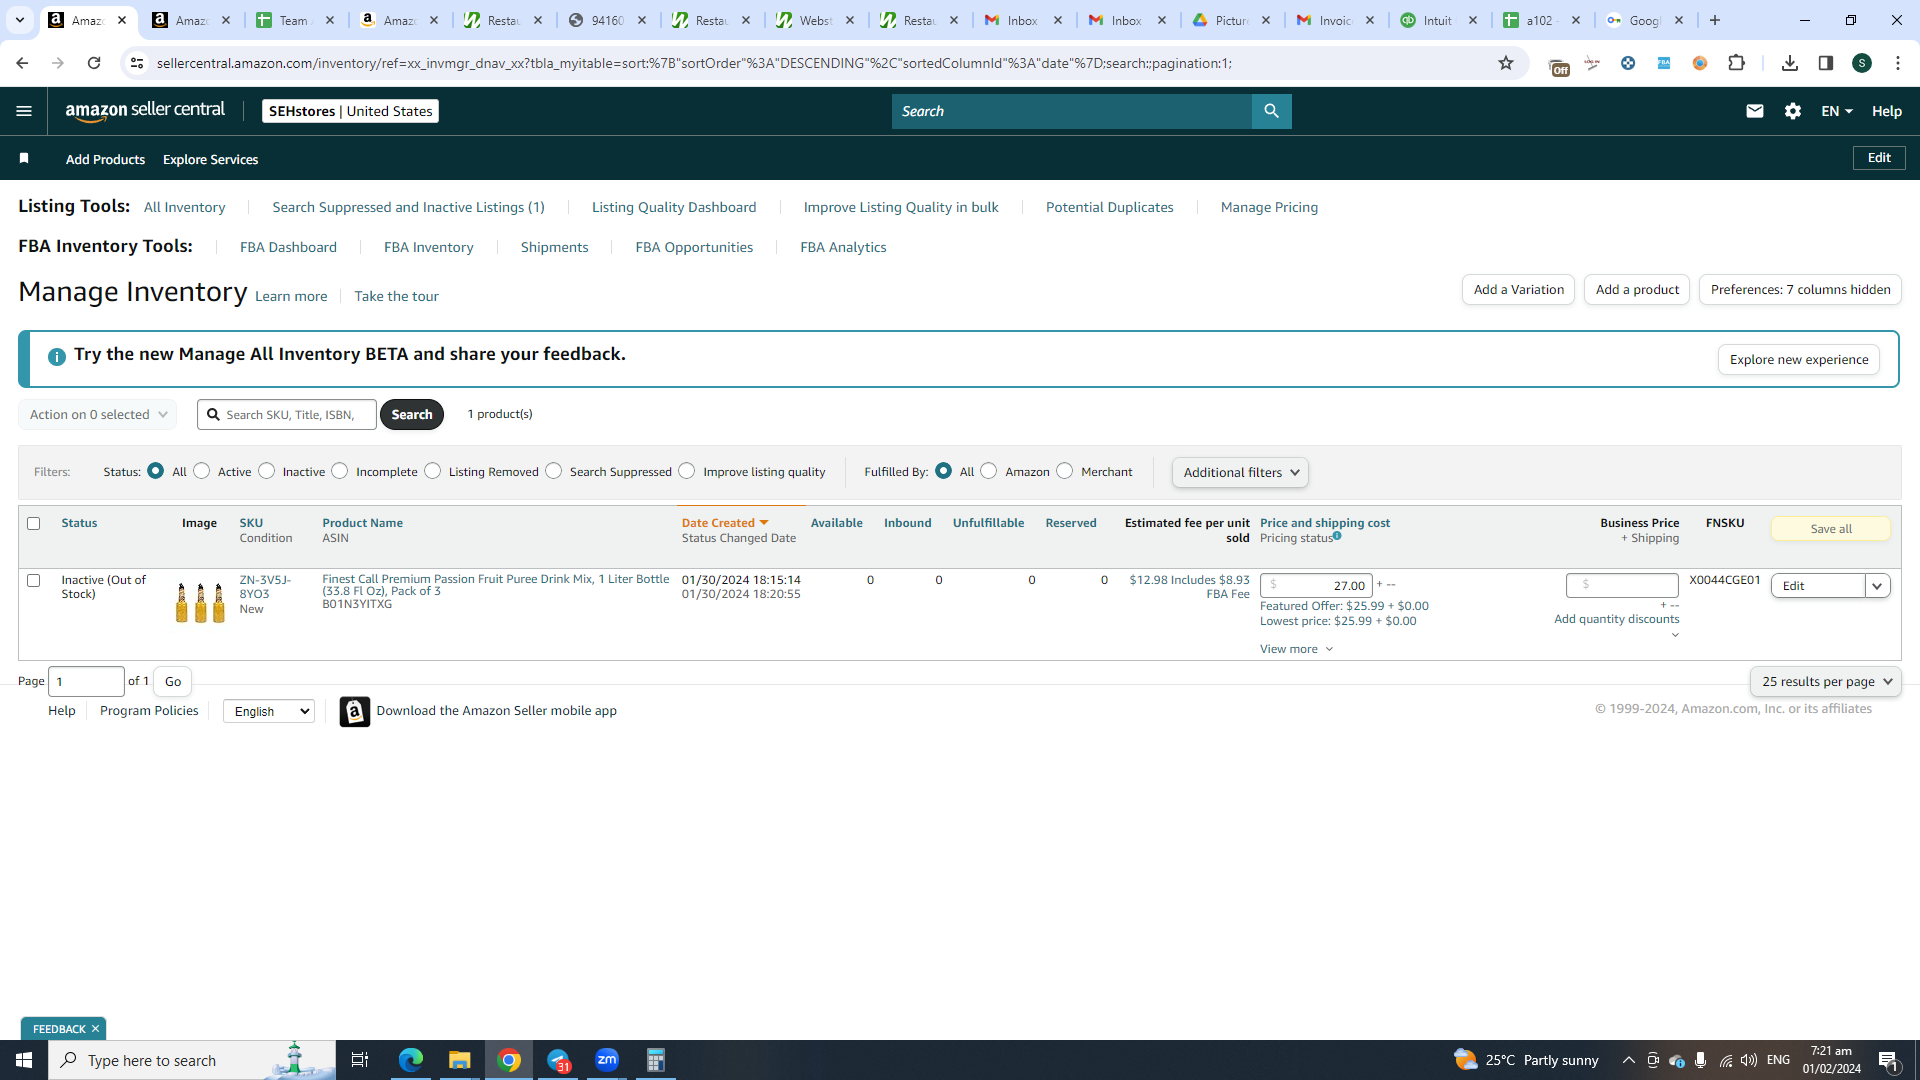The width and height of the screenshot is (1920, 1080).
Task: Click the price field showing 27.00
Action: [1316, 586]
